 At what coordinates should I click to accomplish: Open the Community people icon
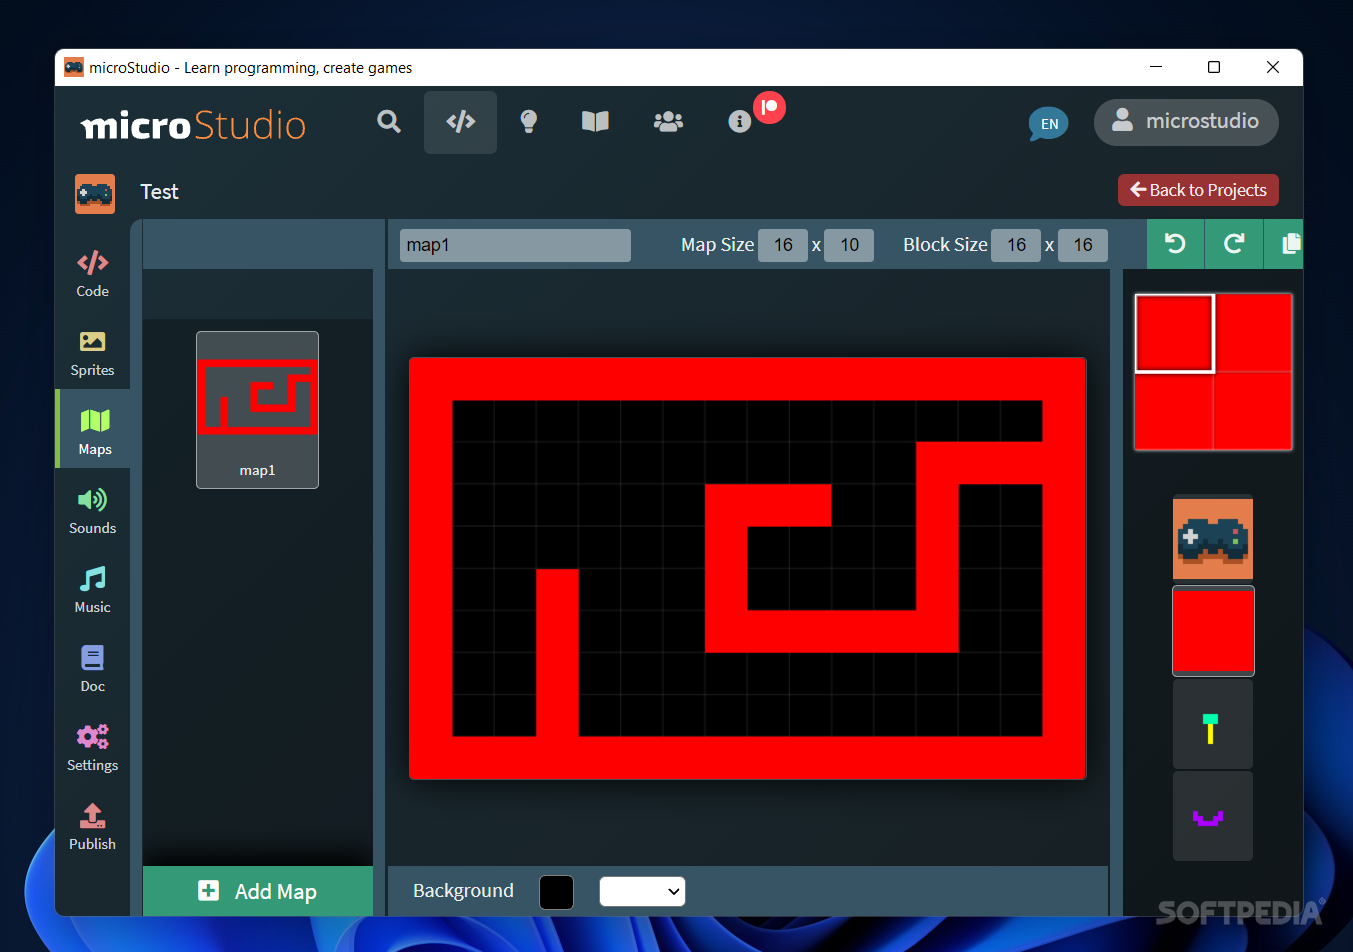coord(668,122)
